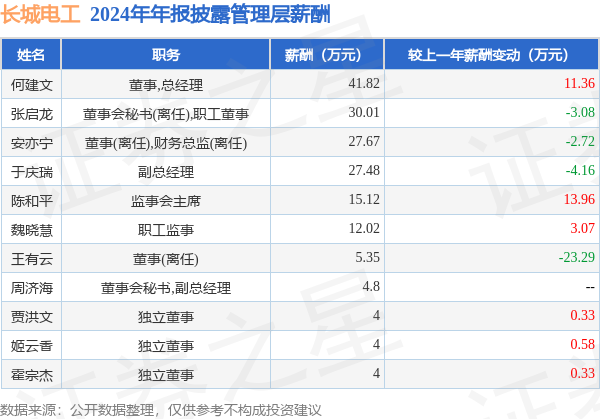
Task: Click the name 贾洪文
Action: pyautogui.click(x=32, y=317)
